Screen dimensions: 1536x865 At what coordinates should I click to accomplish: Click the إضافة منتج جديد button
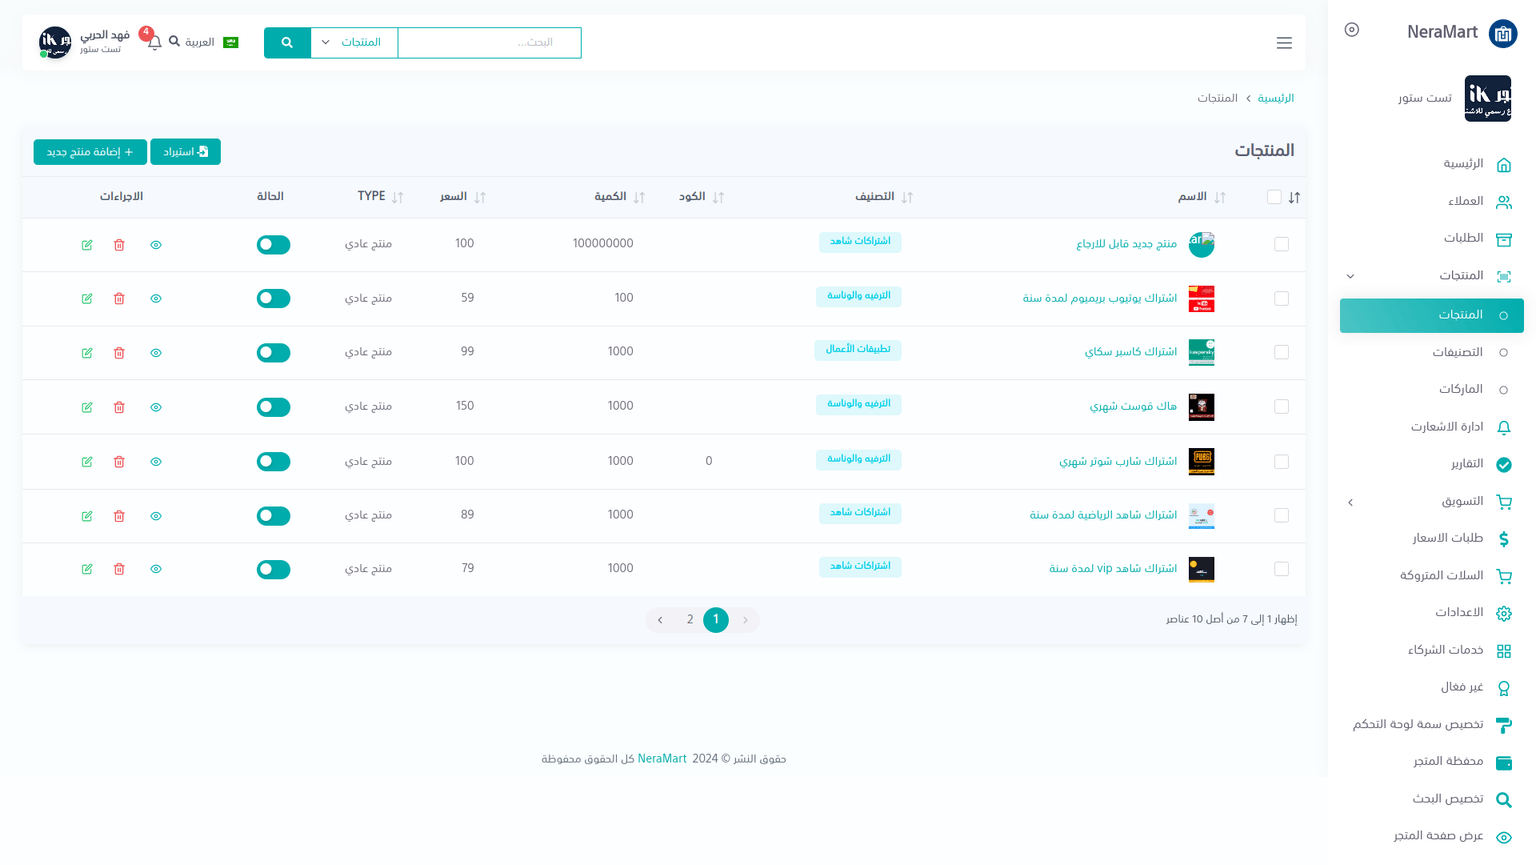tap(90, 152)
